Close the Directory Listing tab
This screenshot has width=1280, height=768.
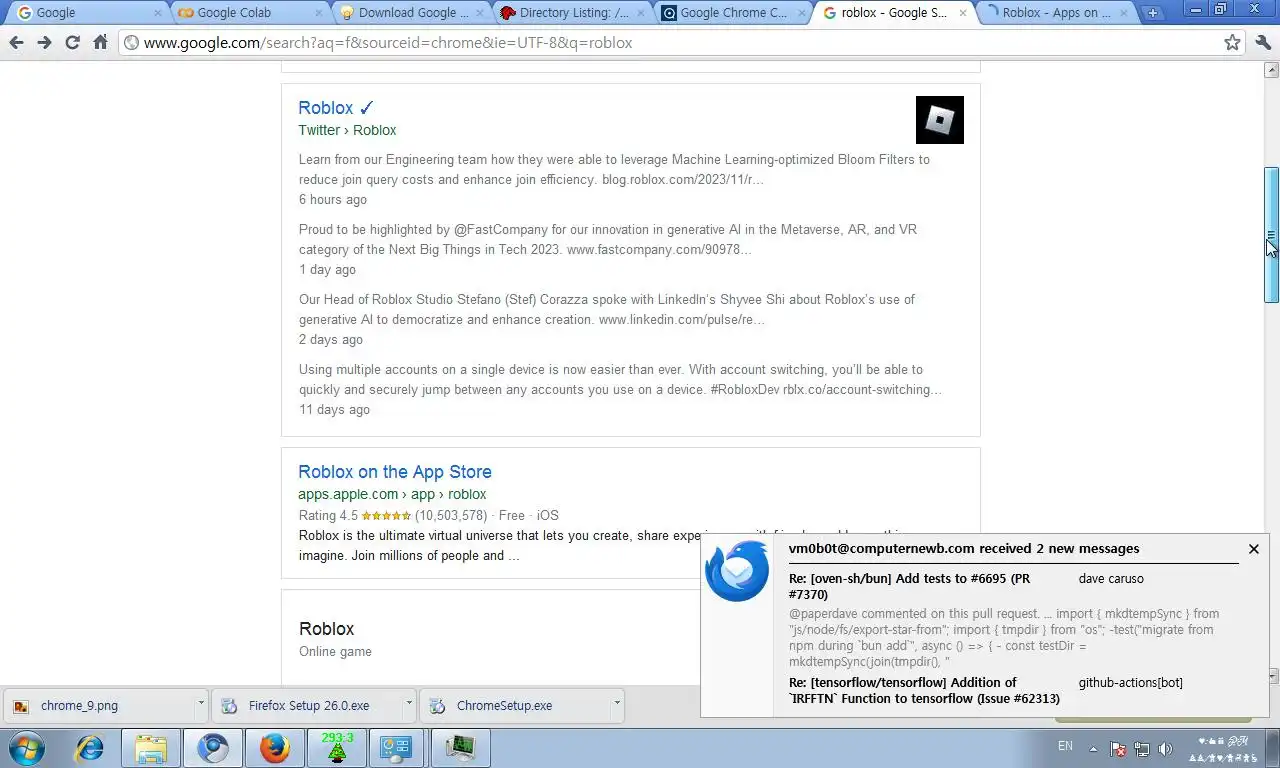pos(641,13)
